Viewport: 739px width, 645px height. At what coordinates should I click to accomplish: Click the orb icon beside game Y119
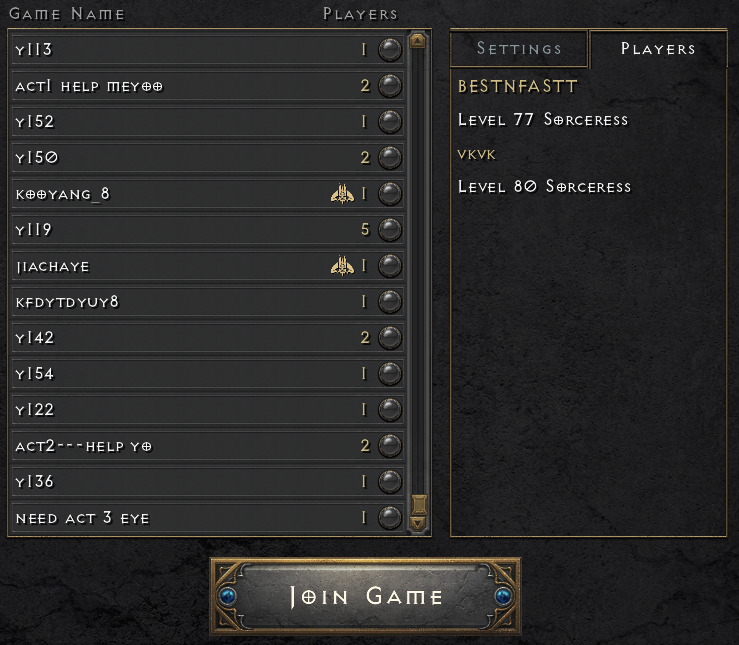click(390, 229)
